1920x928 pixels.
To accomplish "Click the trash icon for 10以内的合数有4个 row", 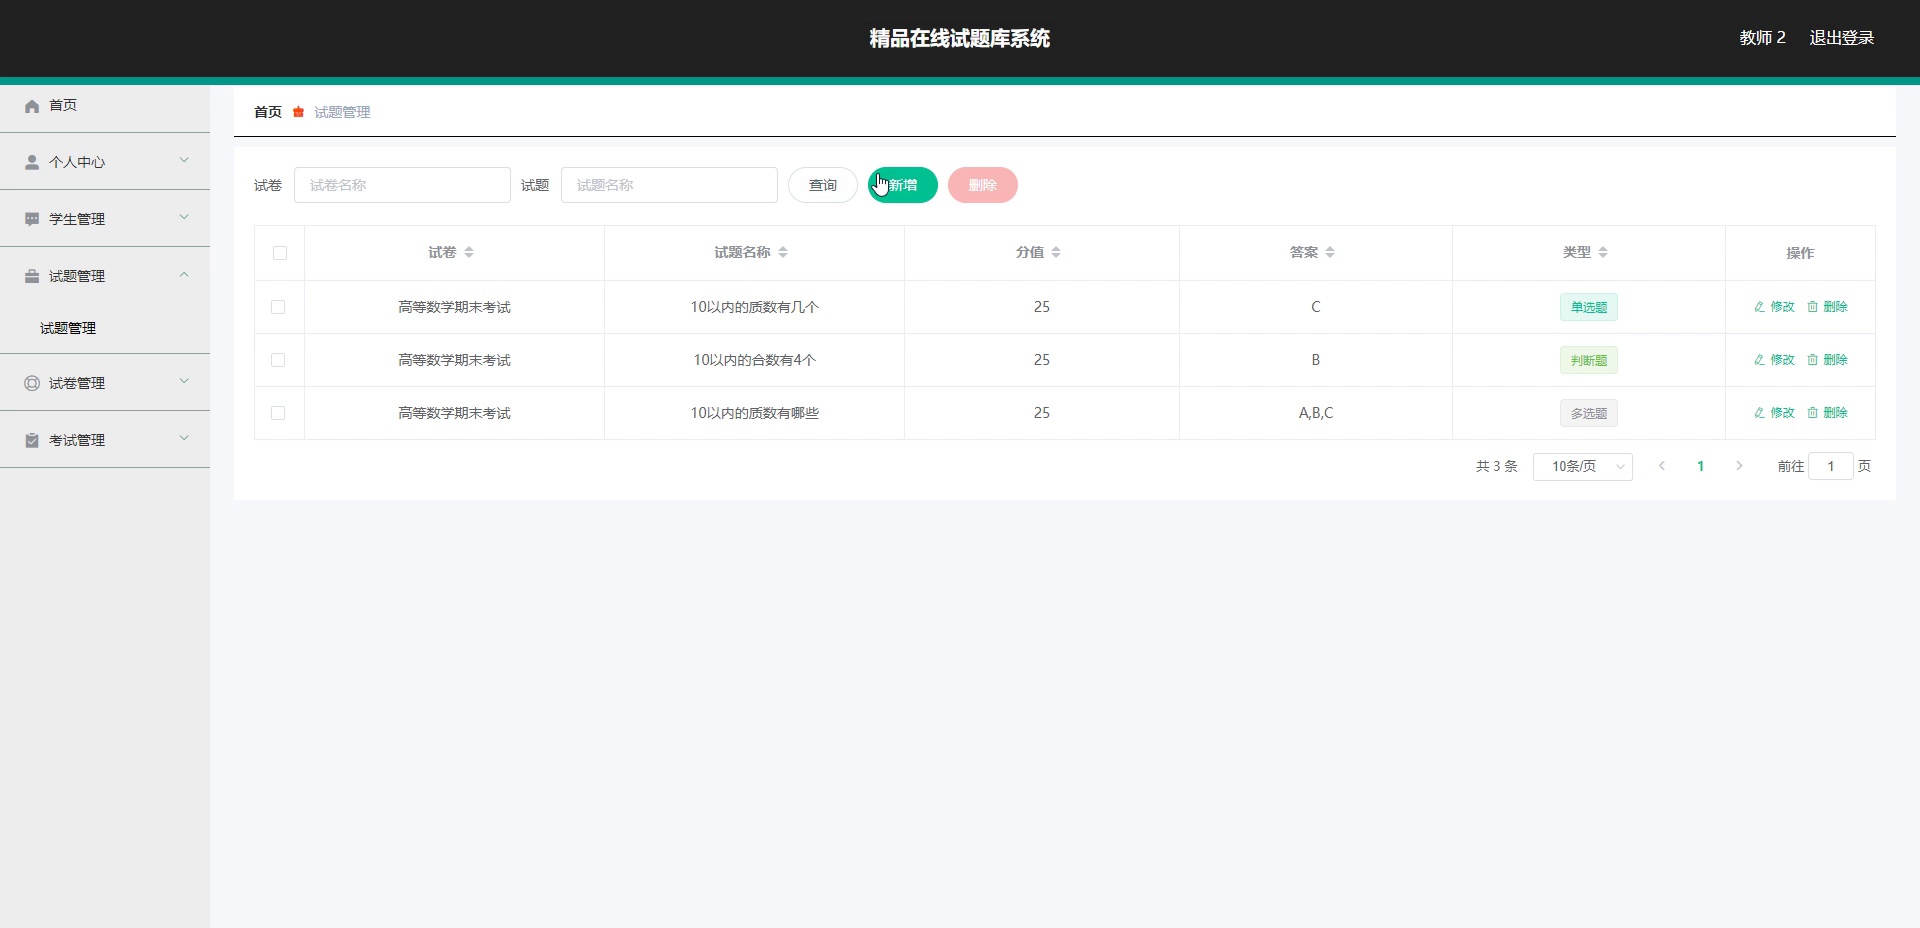I will (x=1812, y=360).
